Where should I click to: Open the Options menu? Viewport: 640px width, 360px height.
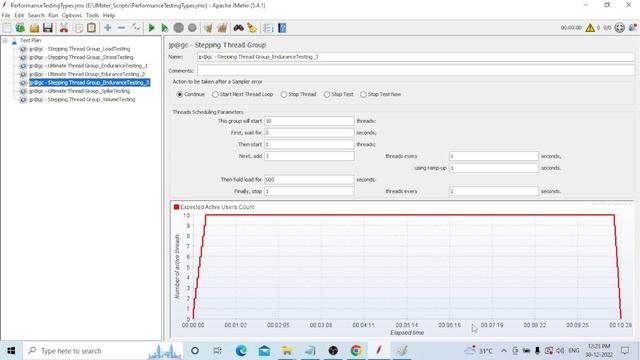tap(72, 16)
